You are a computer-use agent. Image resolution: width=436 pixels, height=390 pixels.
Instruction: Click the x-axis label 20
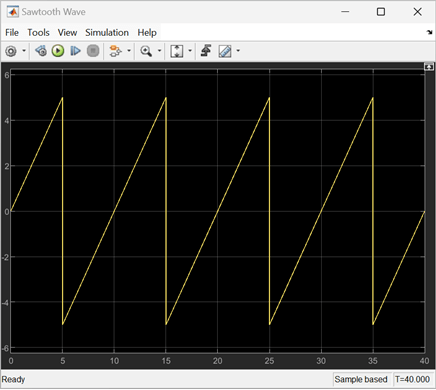(x=218, y=361)
